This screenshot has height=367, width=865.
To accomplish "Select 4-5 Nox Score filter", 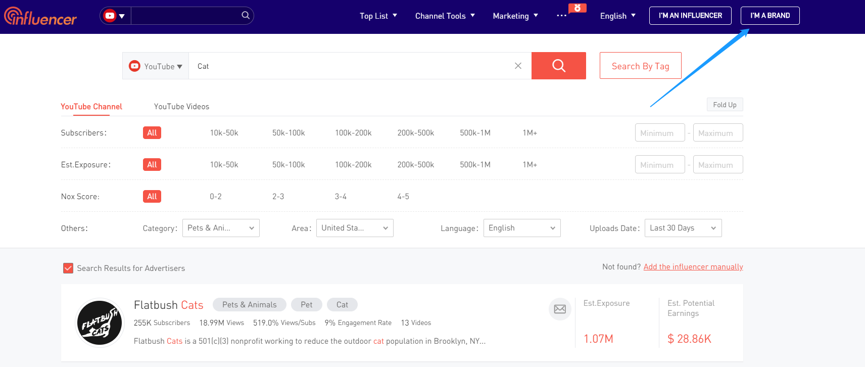I will coord(403,196).
